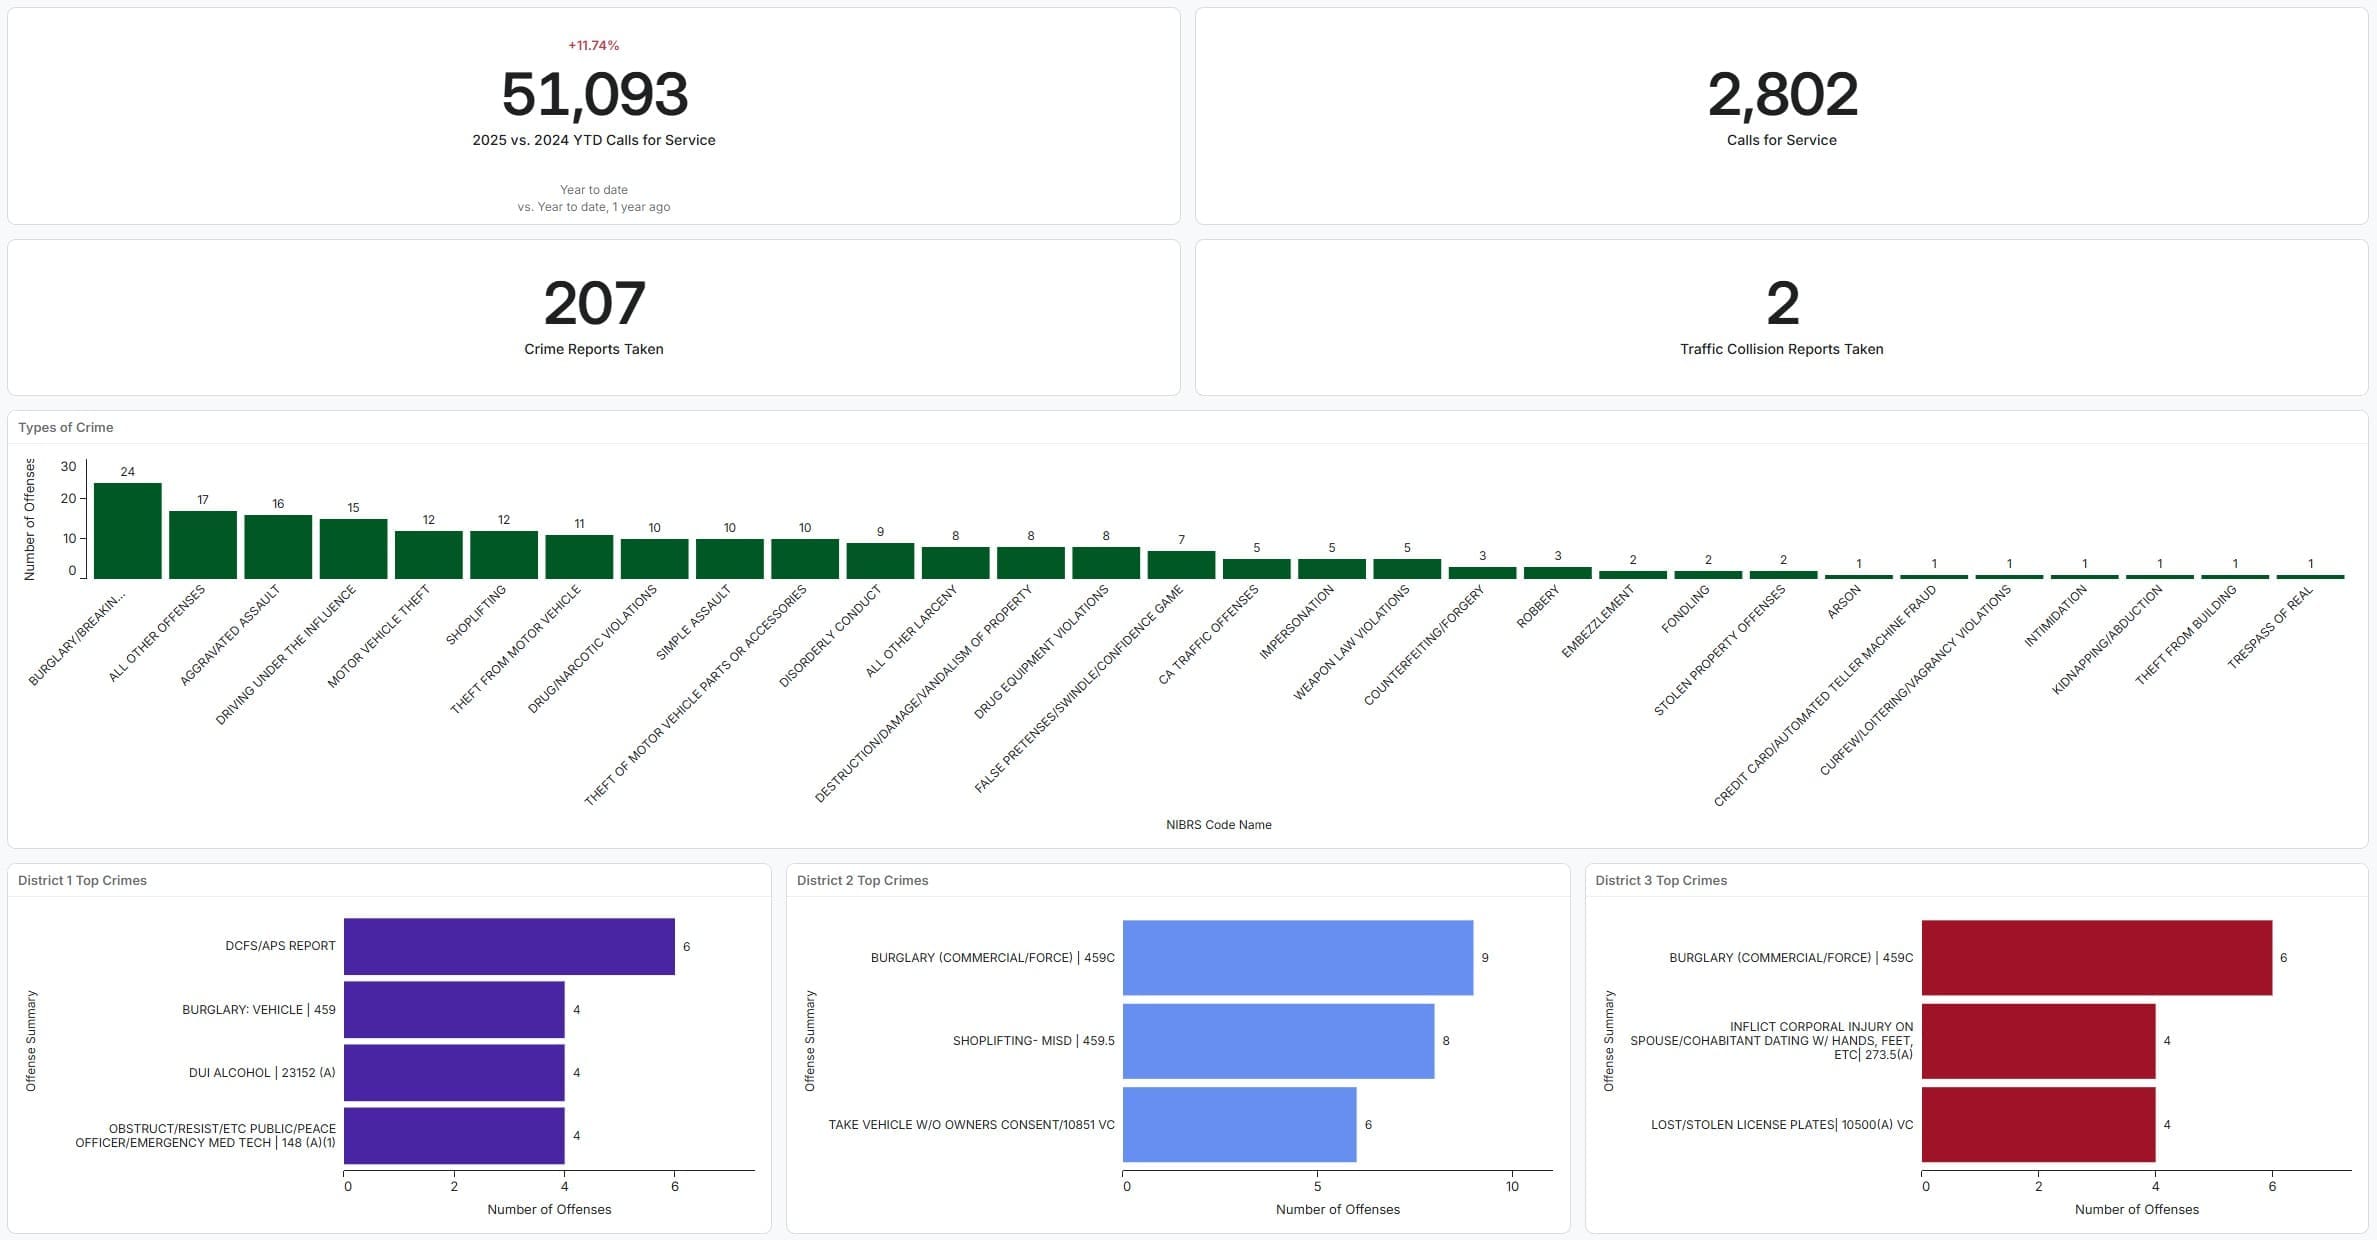
Task: Click the SHOPLIFTING- MISD 459.5 bar
Action: click(1278, 1041)
